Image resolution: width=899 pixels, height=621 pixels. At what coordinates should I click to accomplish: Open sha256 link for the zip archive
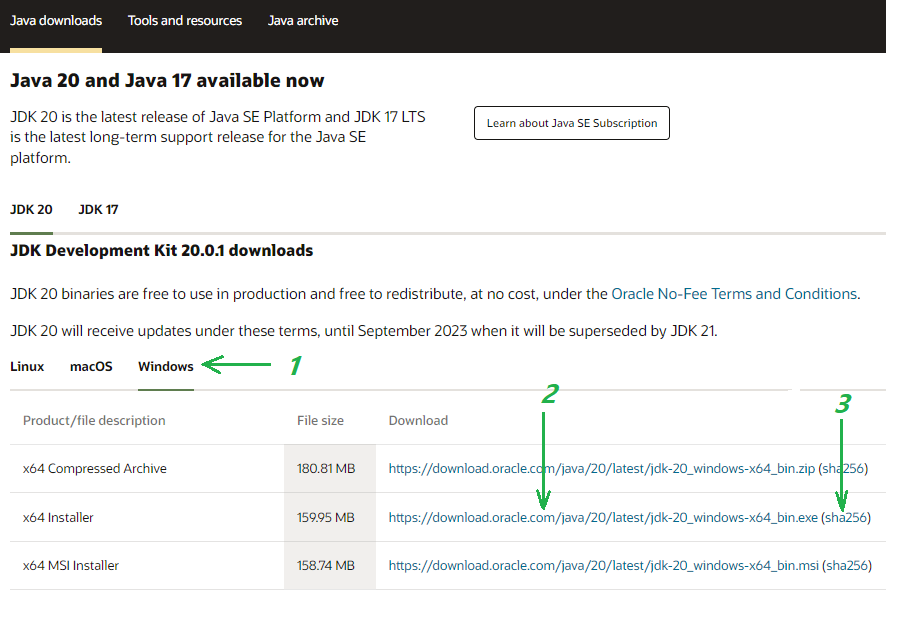[x=843, y=468]
